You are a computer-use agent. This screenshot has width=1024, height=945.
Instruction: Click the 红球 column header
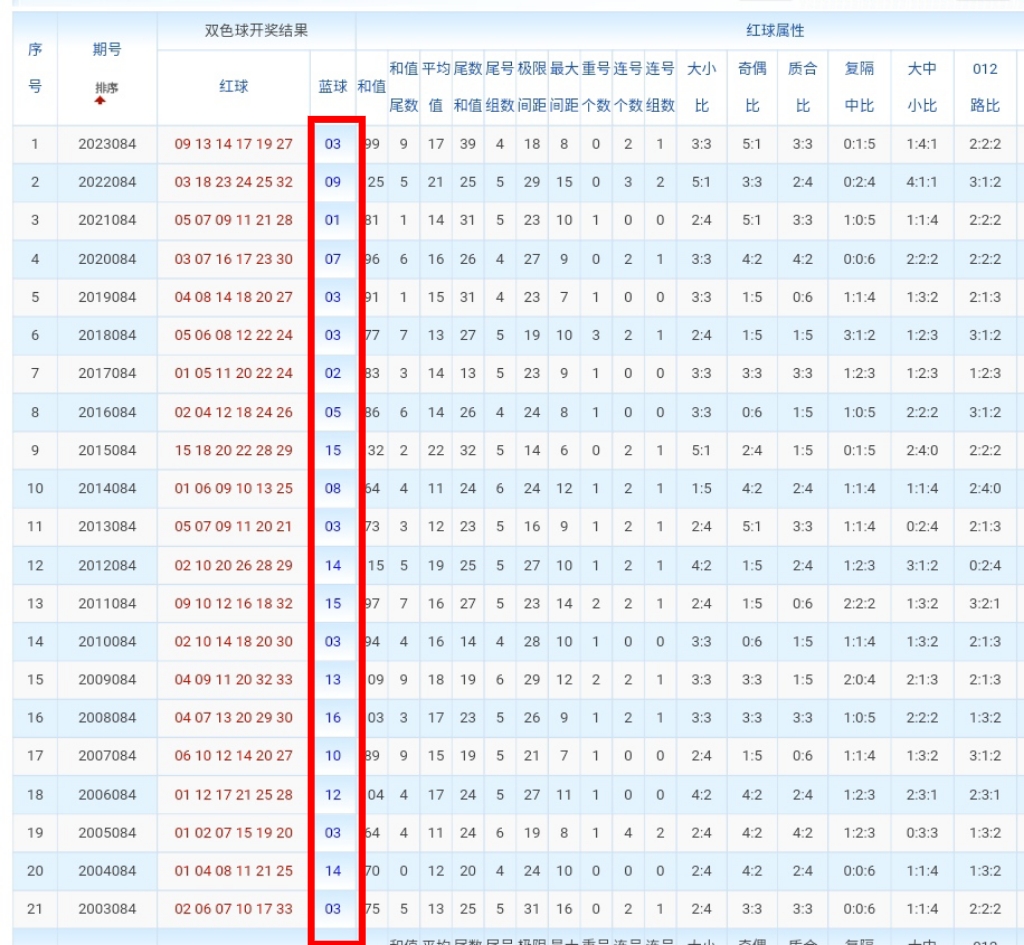233,86
